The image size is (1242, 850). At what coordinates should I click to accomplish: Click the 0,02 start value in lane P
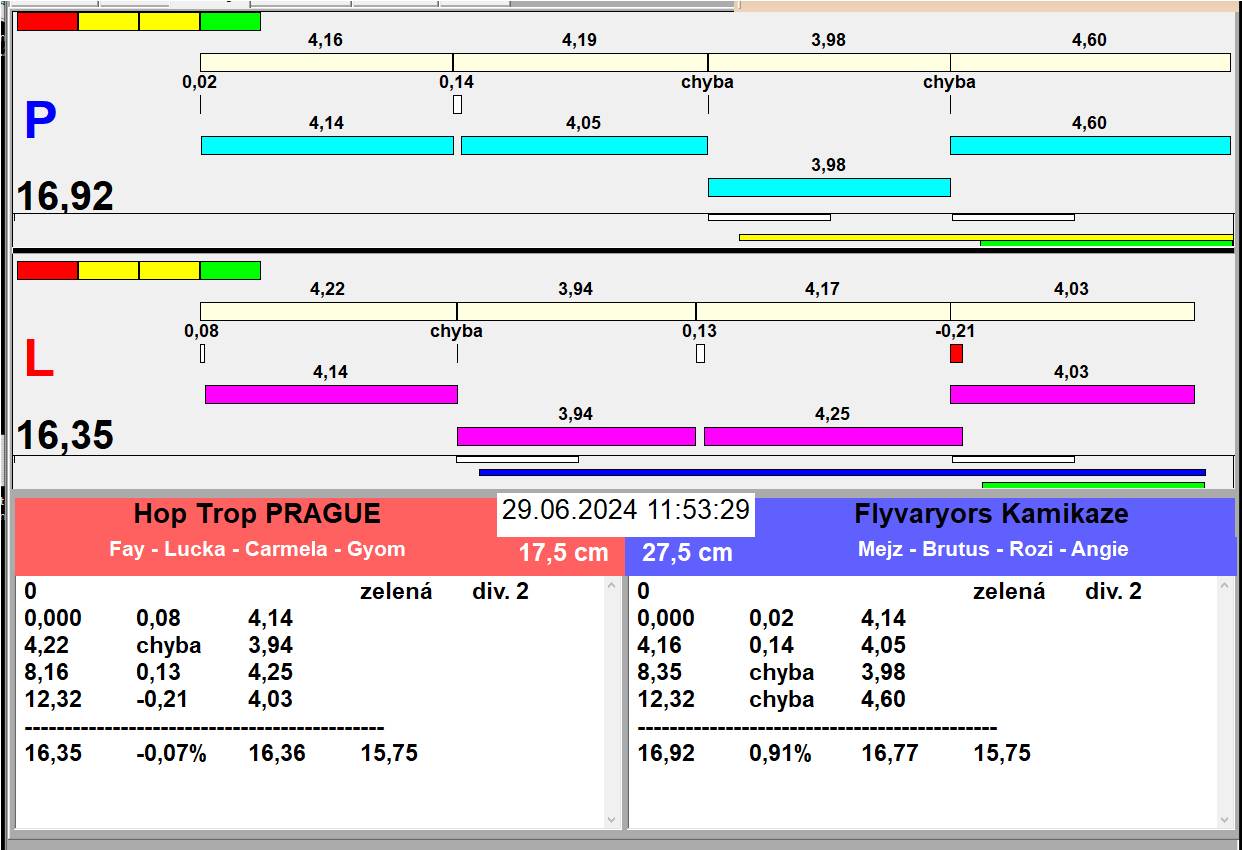pos(200,82)
